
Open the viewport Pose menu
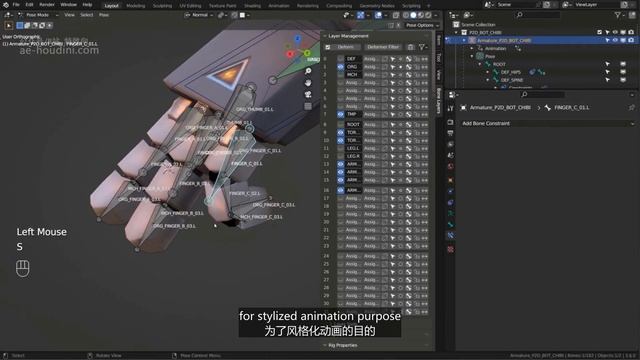pos(104,15)
